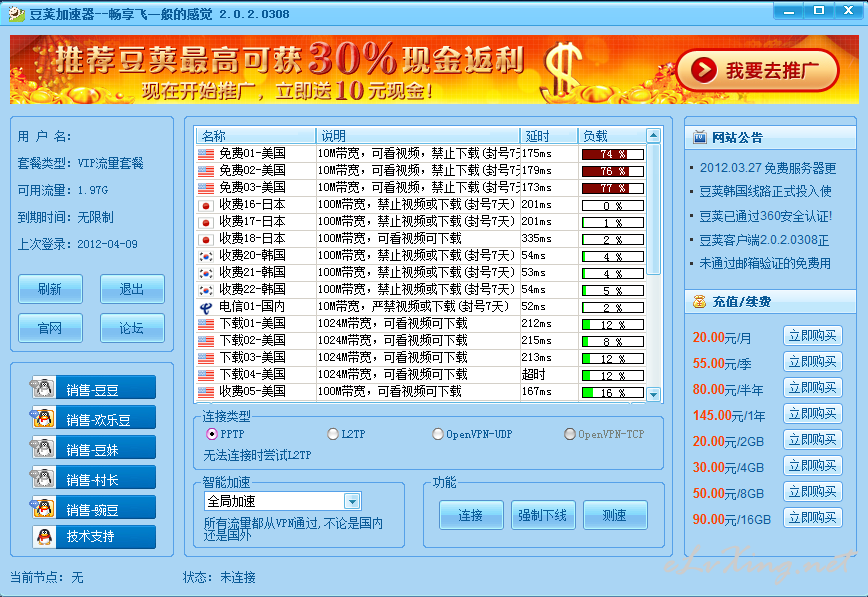Click the US flag of 免费02-美国

tap(206, 171)
